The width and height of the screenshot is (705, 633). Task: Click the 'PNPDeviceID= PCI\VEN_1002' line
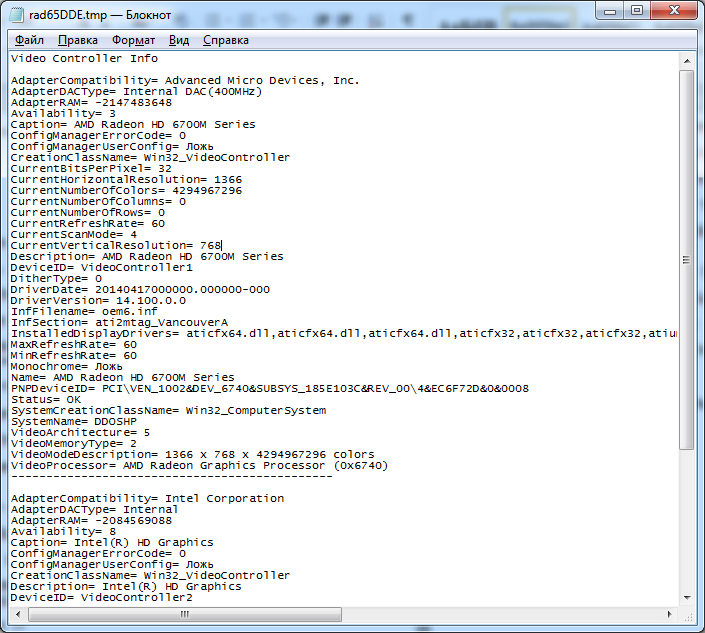point(270,389)
